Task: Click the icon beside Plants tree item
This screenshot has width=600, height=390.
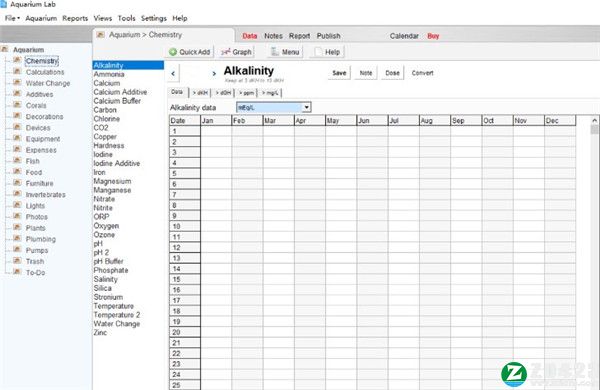Action: click(x=17, y=227)
